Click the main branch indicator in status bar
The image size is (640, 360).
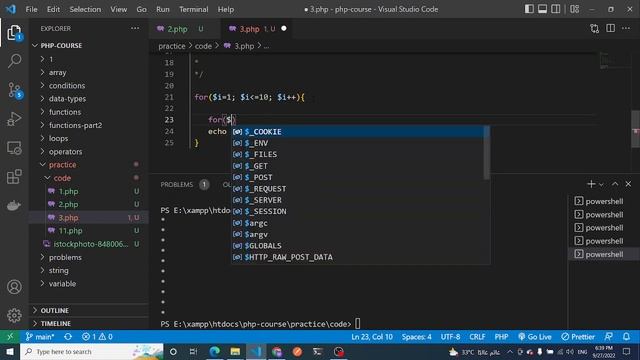coord(40,337)
